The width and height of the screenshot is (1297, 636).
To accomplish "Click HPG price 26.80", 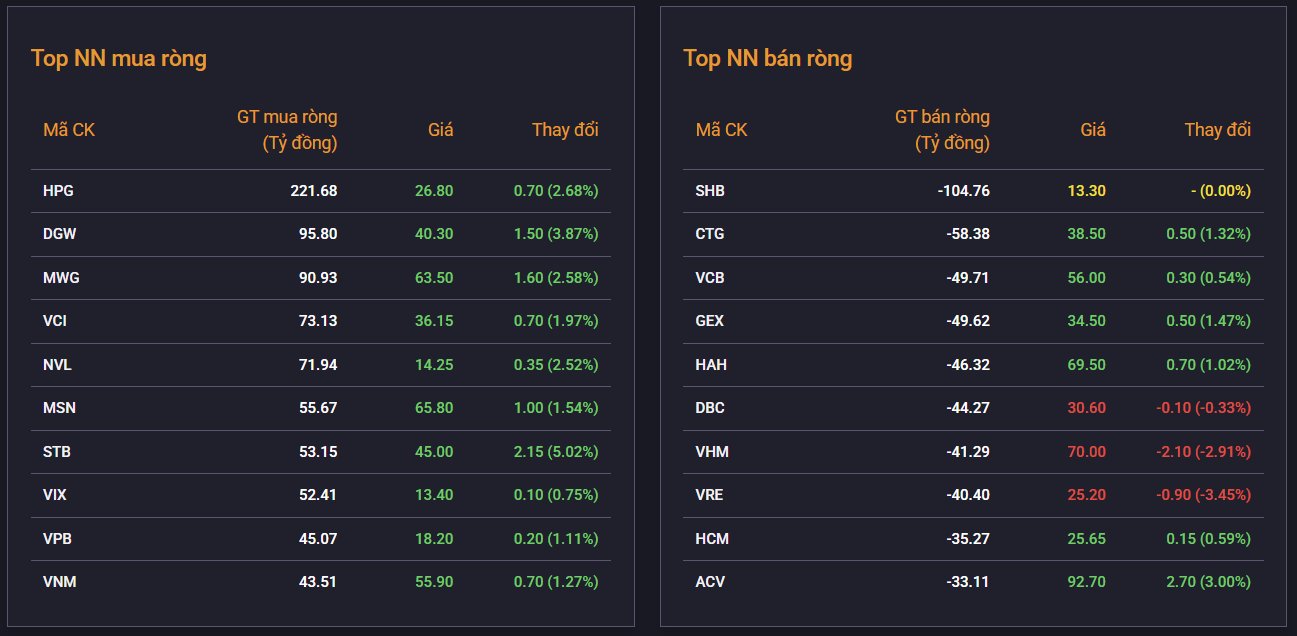I will click(x=434, y=191).
